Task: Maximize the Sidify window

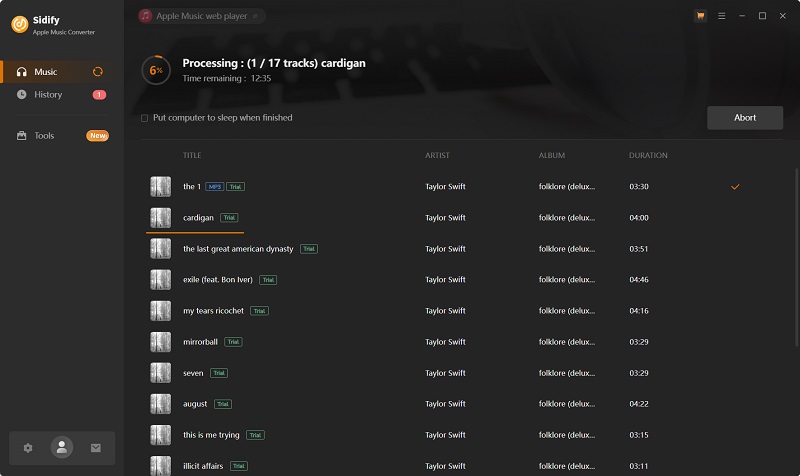Action: click(x=762, y=16)
